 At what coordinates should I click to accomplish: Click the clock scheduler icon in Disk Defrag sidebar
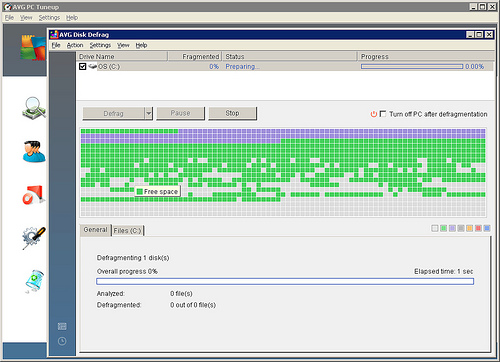coord(62,341)
